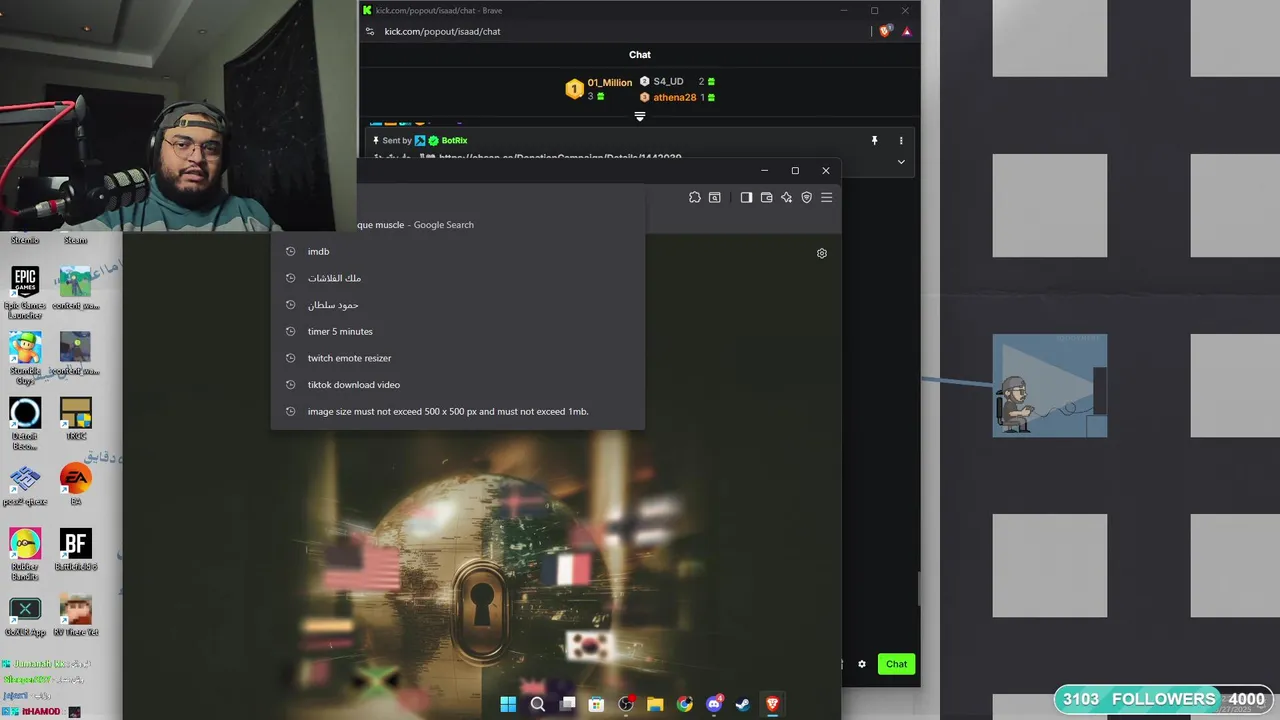Open Microsoft Store from taskbar
The width and height of the screenshot is (1280, 720).
pyautogui.click(x=596, y=704)
